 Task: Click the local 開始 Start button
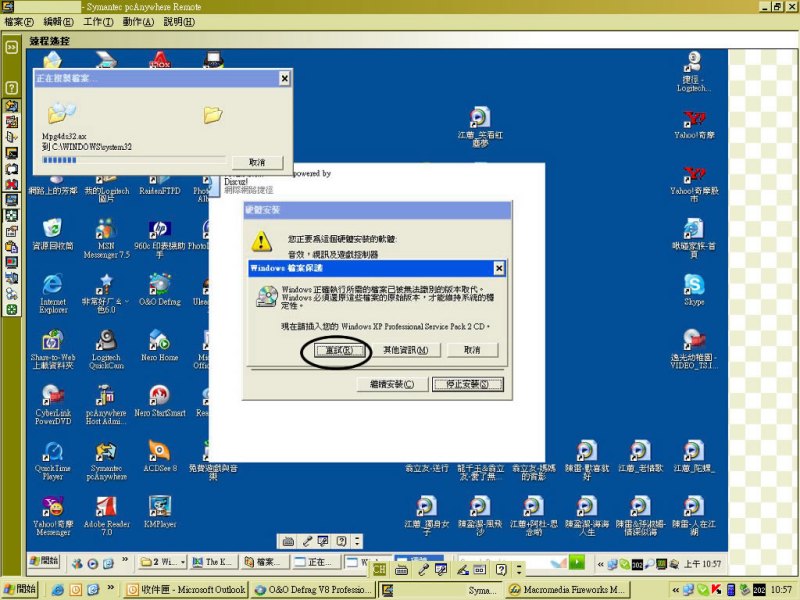(20, 589)
